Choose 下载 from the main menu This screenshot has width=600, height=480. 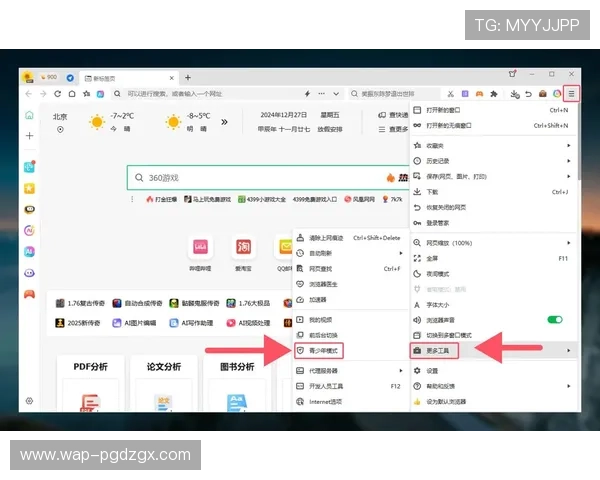pos(493,192)
